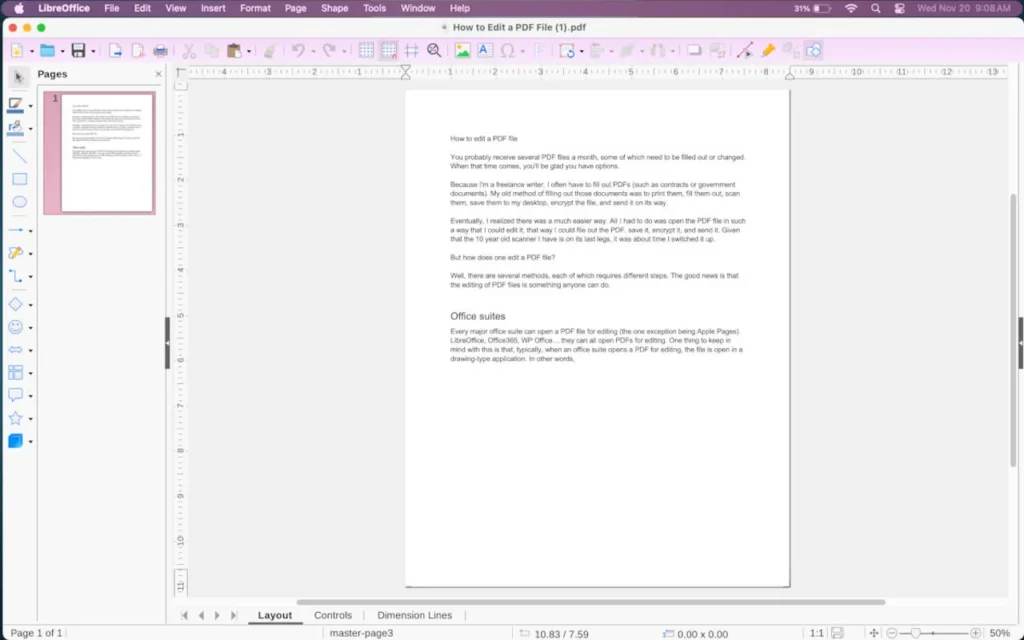1024x640 pixels.
Task: Open the Undo history dropdown arrow
Action: click(x=313, y=52)
